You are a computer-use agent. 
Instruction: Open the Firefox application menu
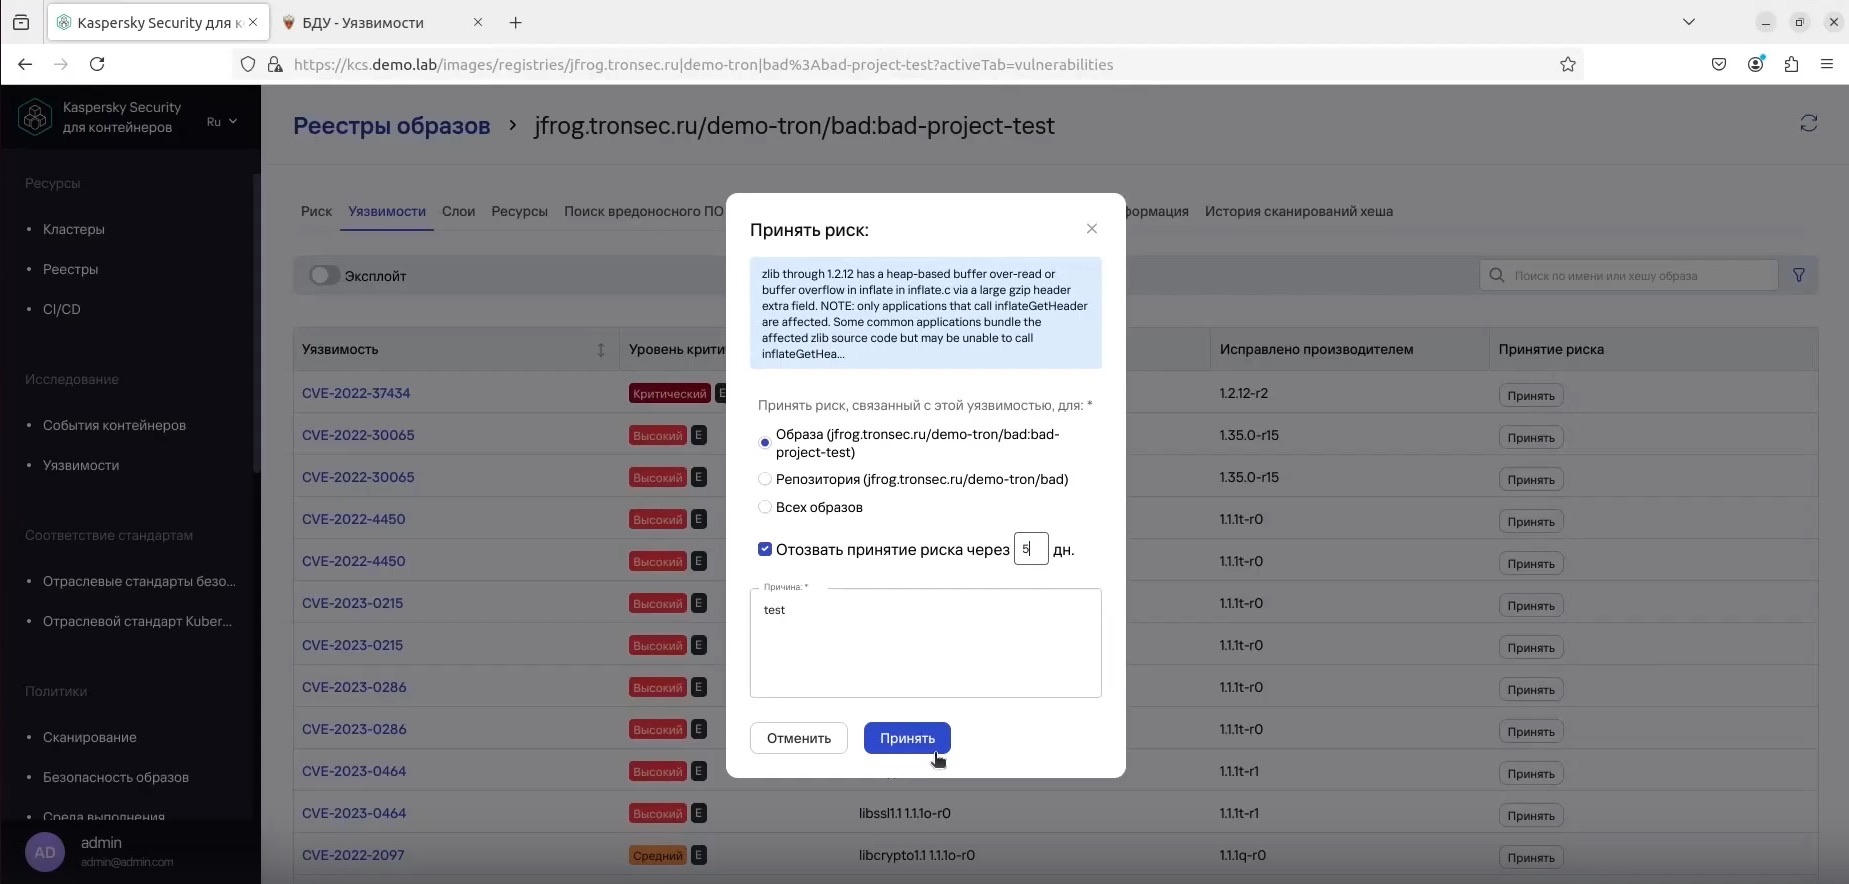coord(1827,64)
